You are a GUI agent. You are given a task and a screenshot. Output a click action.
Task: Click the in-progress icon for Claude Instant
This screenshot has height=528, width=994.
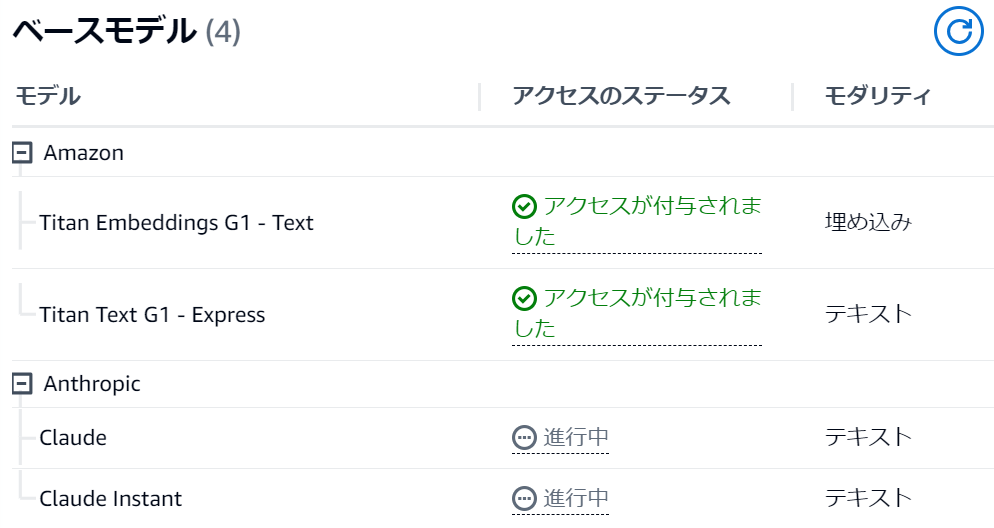tap(524, 498)
